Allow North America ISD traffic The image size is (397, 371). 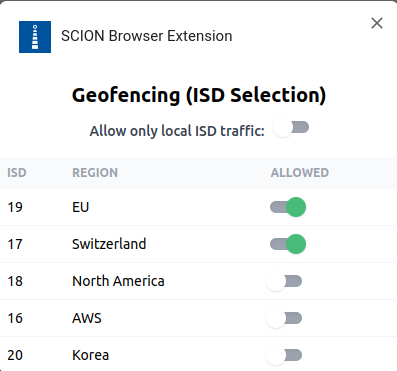coord(284,281)
